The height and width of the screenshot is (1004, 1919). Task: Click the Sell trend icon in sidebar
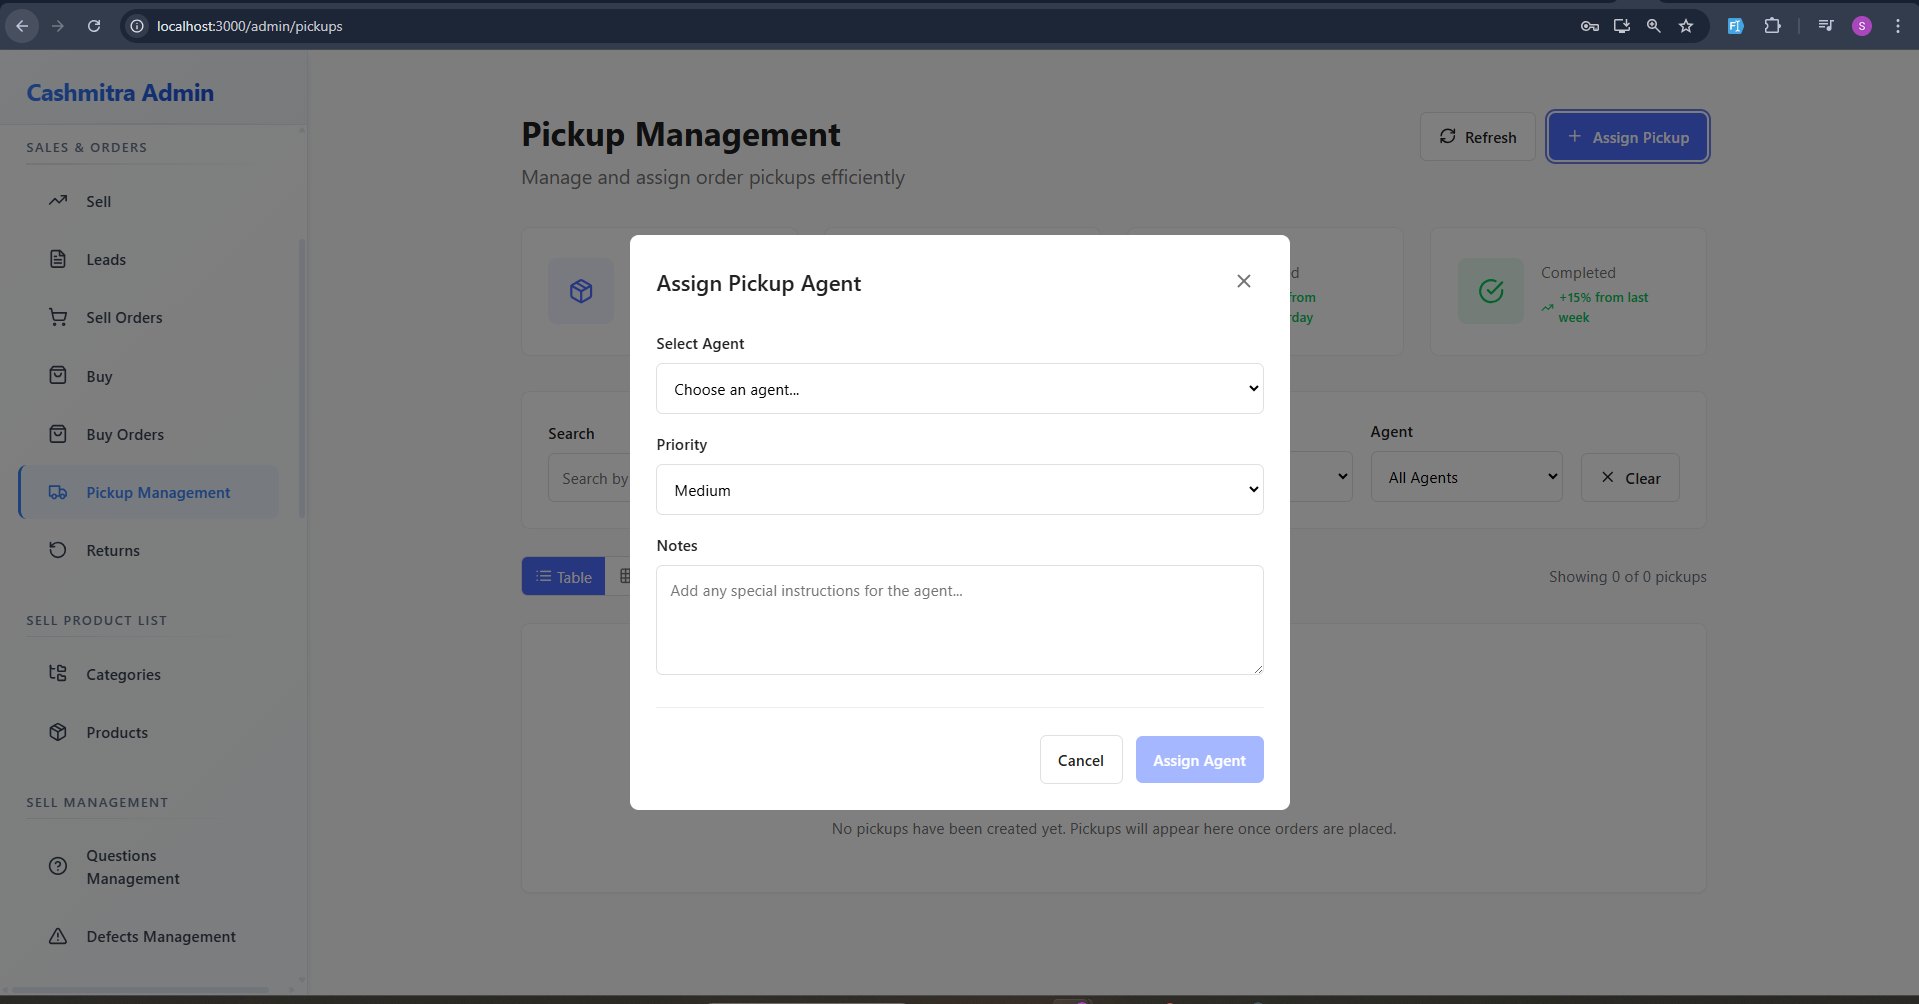[x=58, y=201]
